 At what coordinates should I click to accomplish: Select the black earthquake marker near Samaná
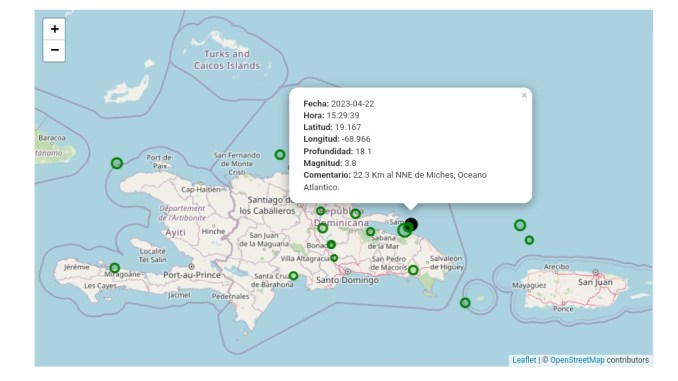(x=411, y=224)
